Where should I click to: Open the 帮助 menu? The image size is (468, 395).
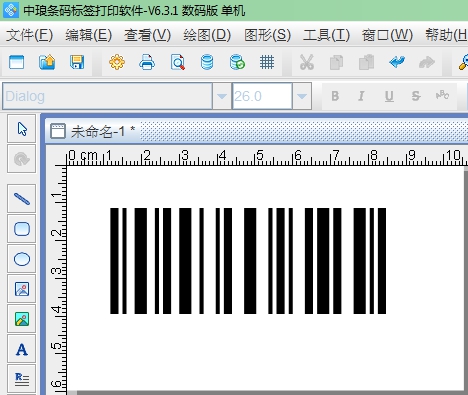446,35
